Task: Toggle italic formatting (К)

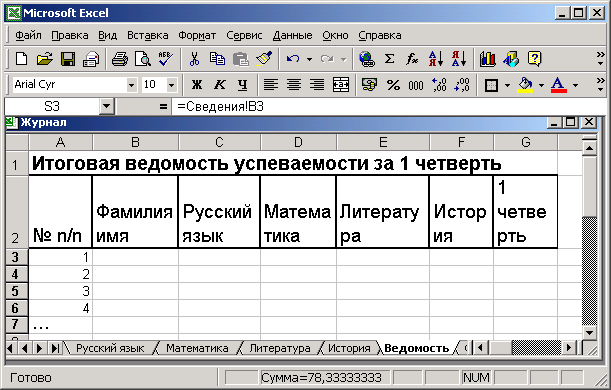Action: point(220,85)
